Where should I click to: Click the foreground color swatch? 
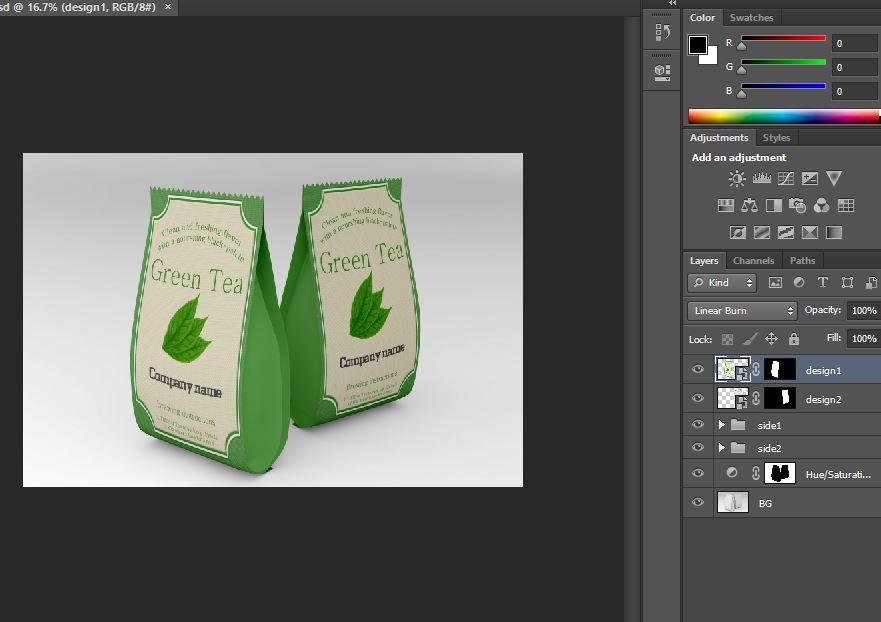698,45
